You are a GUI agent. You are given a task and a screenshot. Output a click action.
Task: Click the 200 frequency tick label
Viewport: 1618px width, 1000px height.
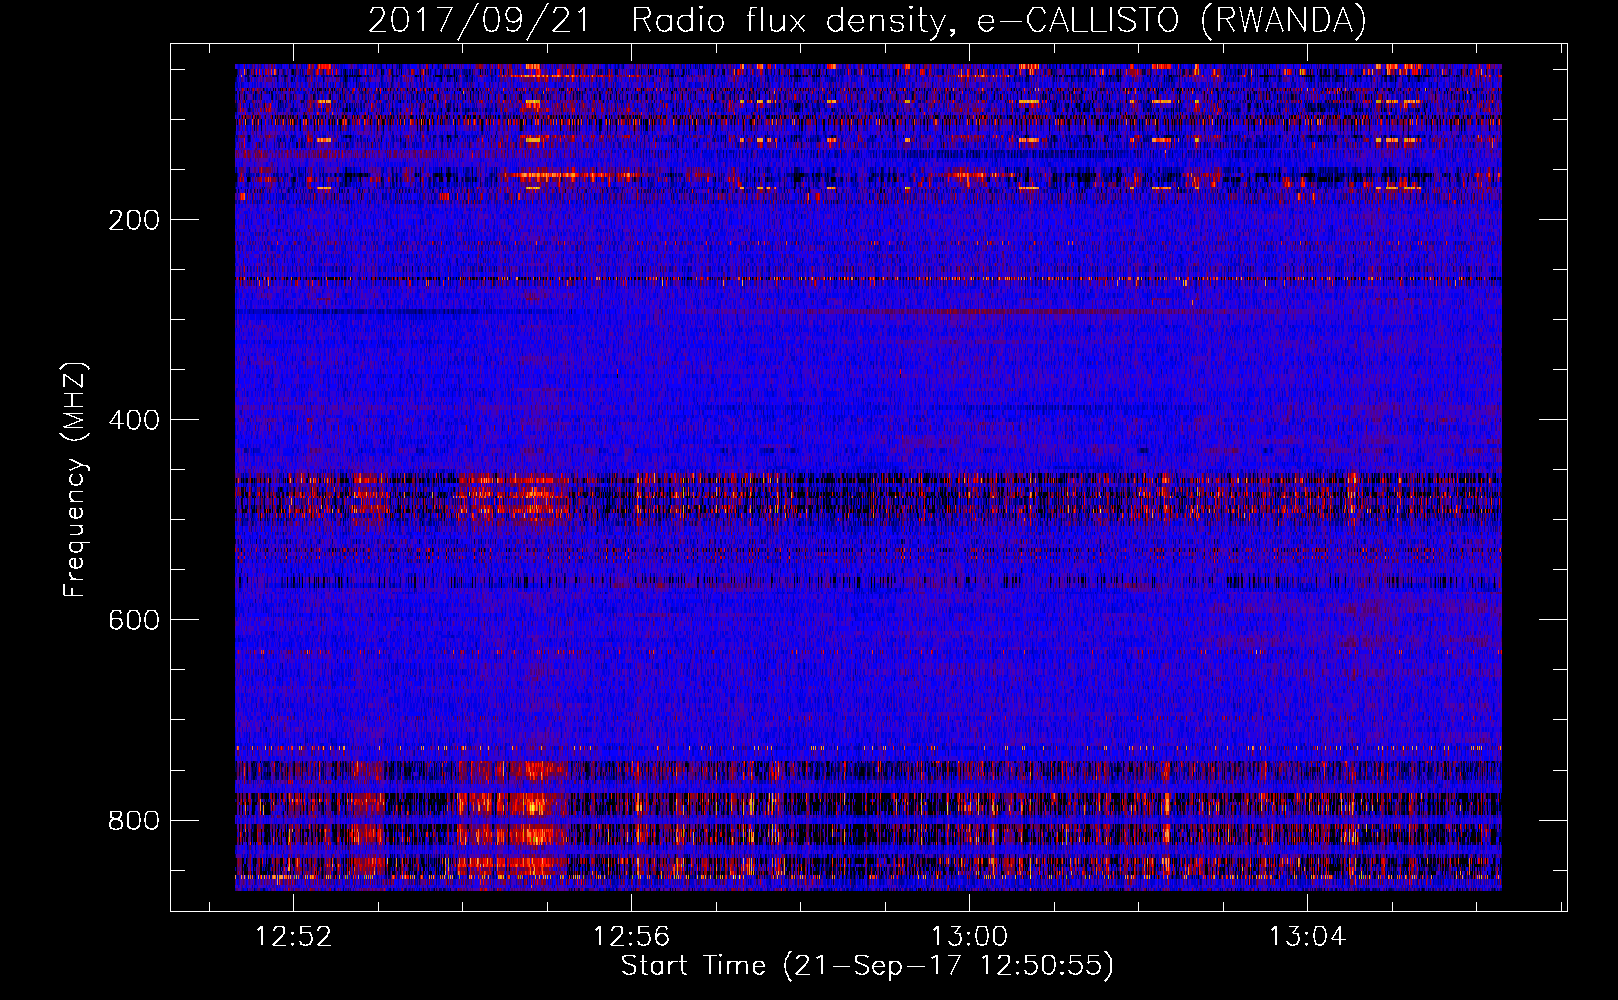pyautogui.click(x=134, y=220)
